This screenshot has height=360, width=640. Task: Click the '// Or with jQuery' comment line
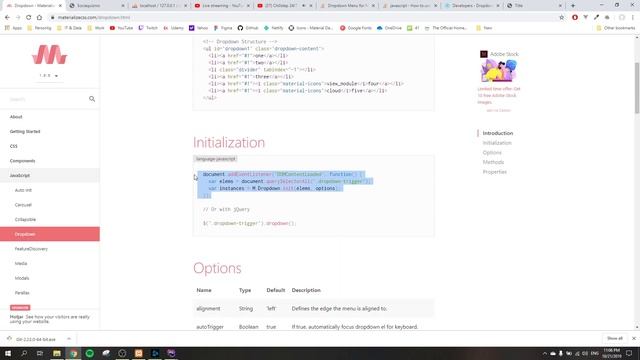(x=226, y=209)
